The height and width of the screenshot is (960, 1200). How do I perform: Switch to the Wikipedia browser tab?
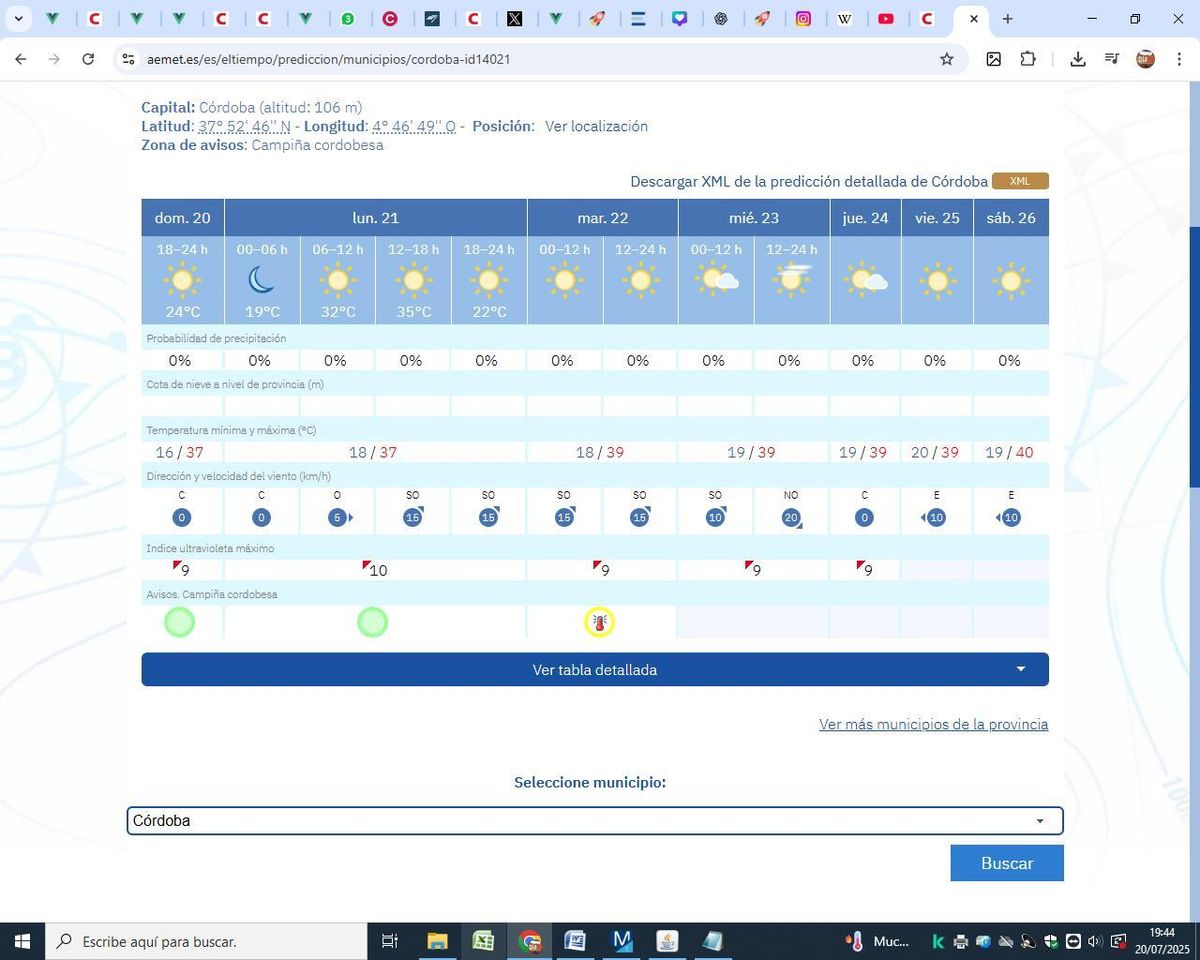pyautogui.click(x=845, y=19)
